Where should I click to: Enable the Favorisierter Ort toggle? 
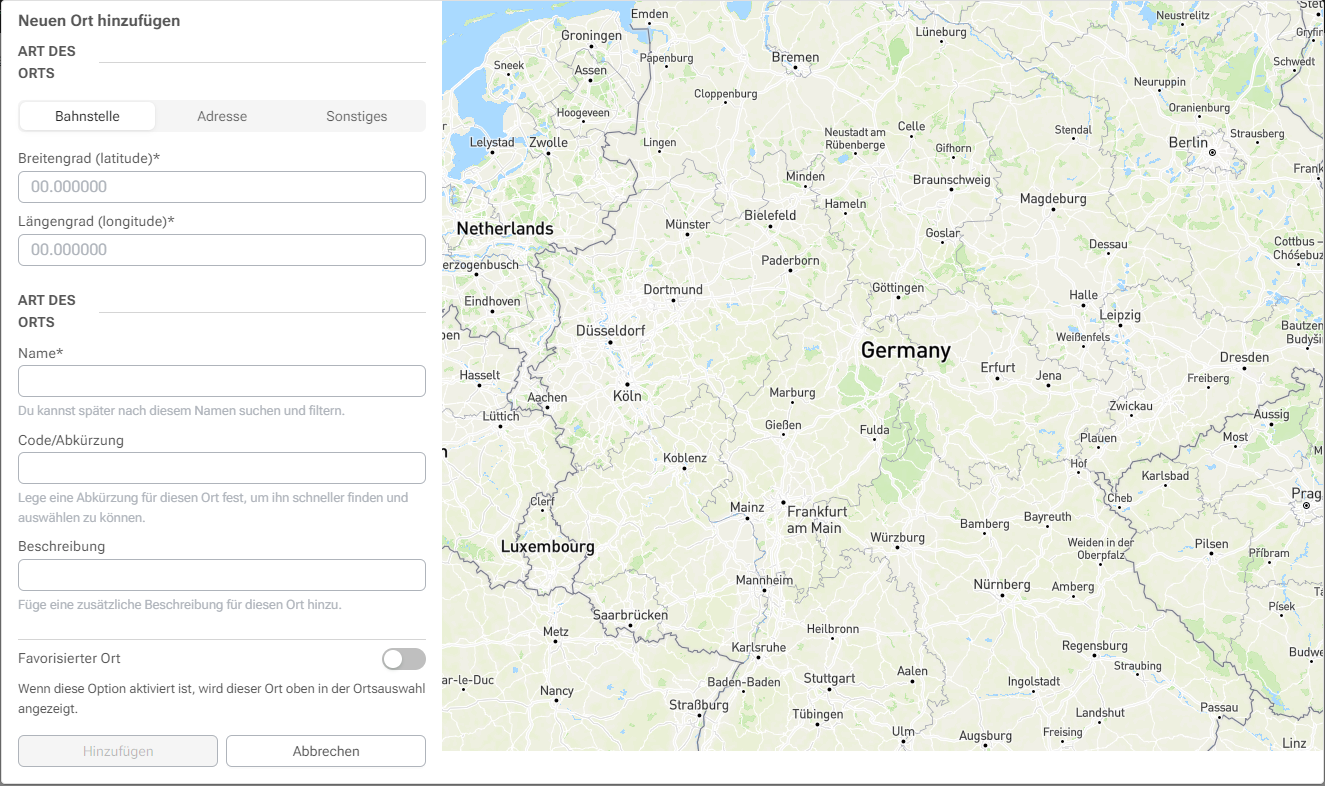pos(404,659)
